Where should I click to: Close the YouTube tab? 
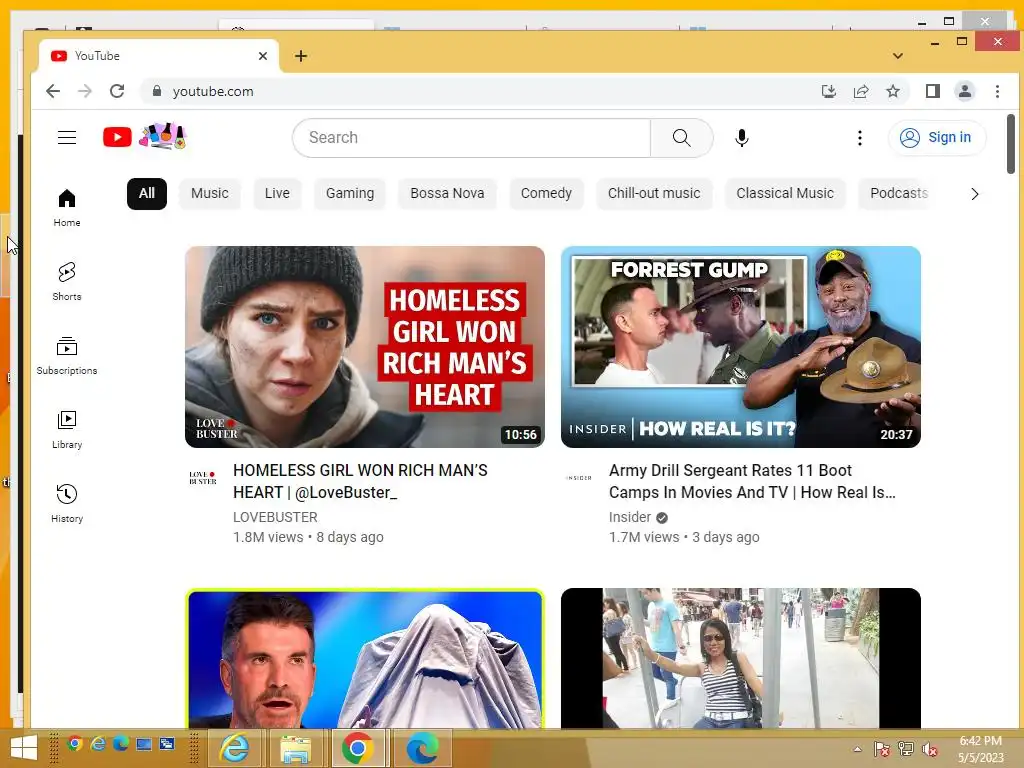(x=263, y=56)
